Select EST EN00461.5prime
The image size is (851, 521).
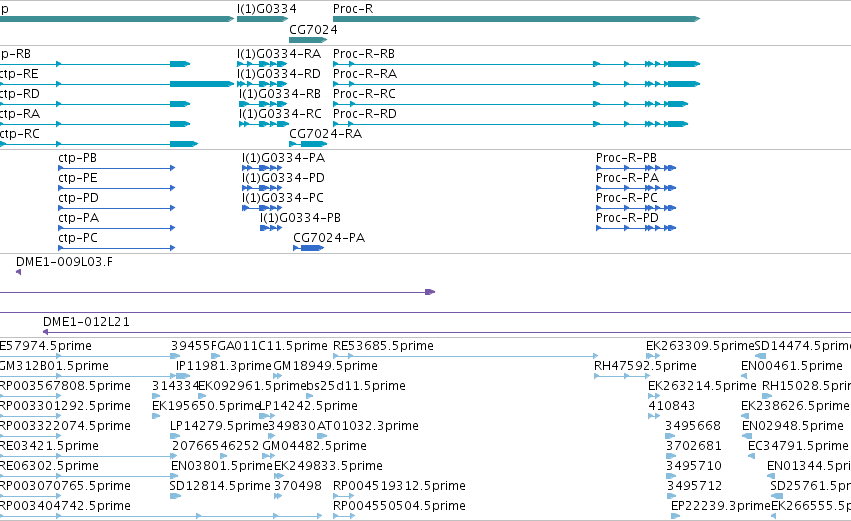792,366
